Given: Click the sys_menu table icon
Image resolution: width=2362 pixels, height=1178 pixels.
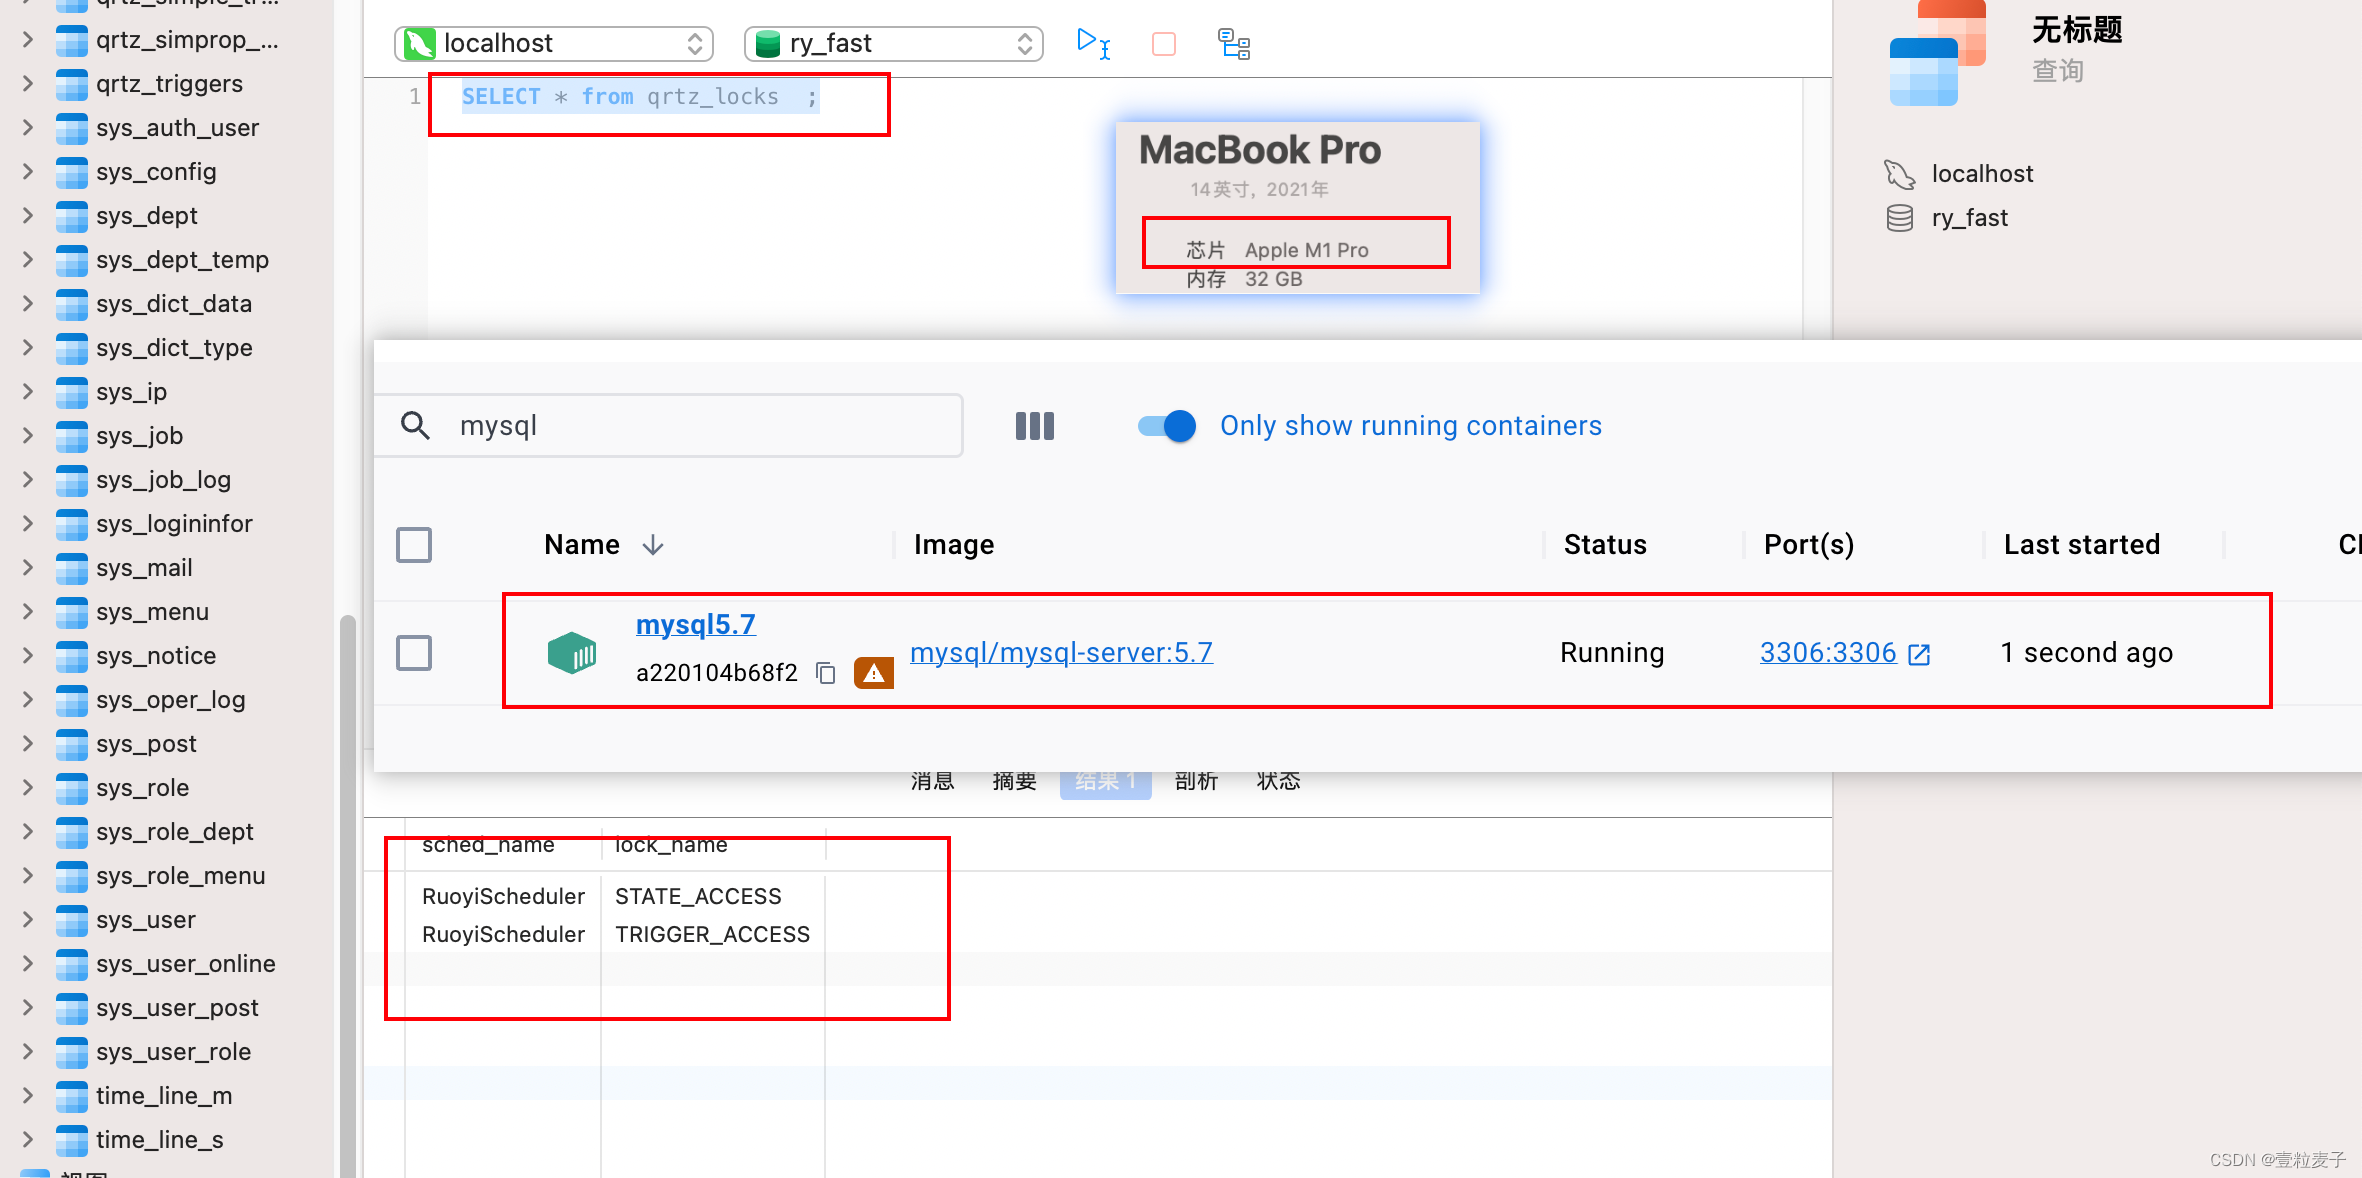Looking at the screenshot, I should point(72,612).
